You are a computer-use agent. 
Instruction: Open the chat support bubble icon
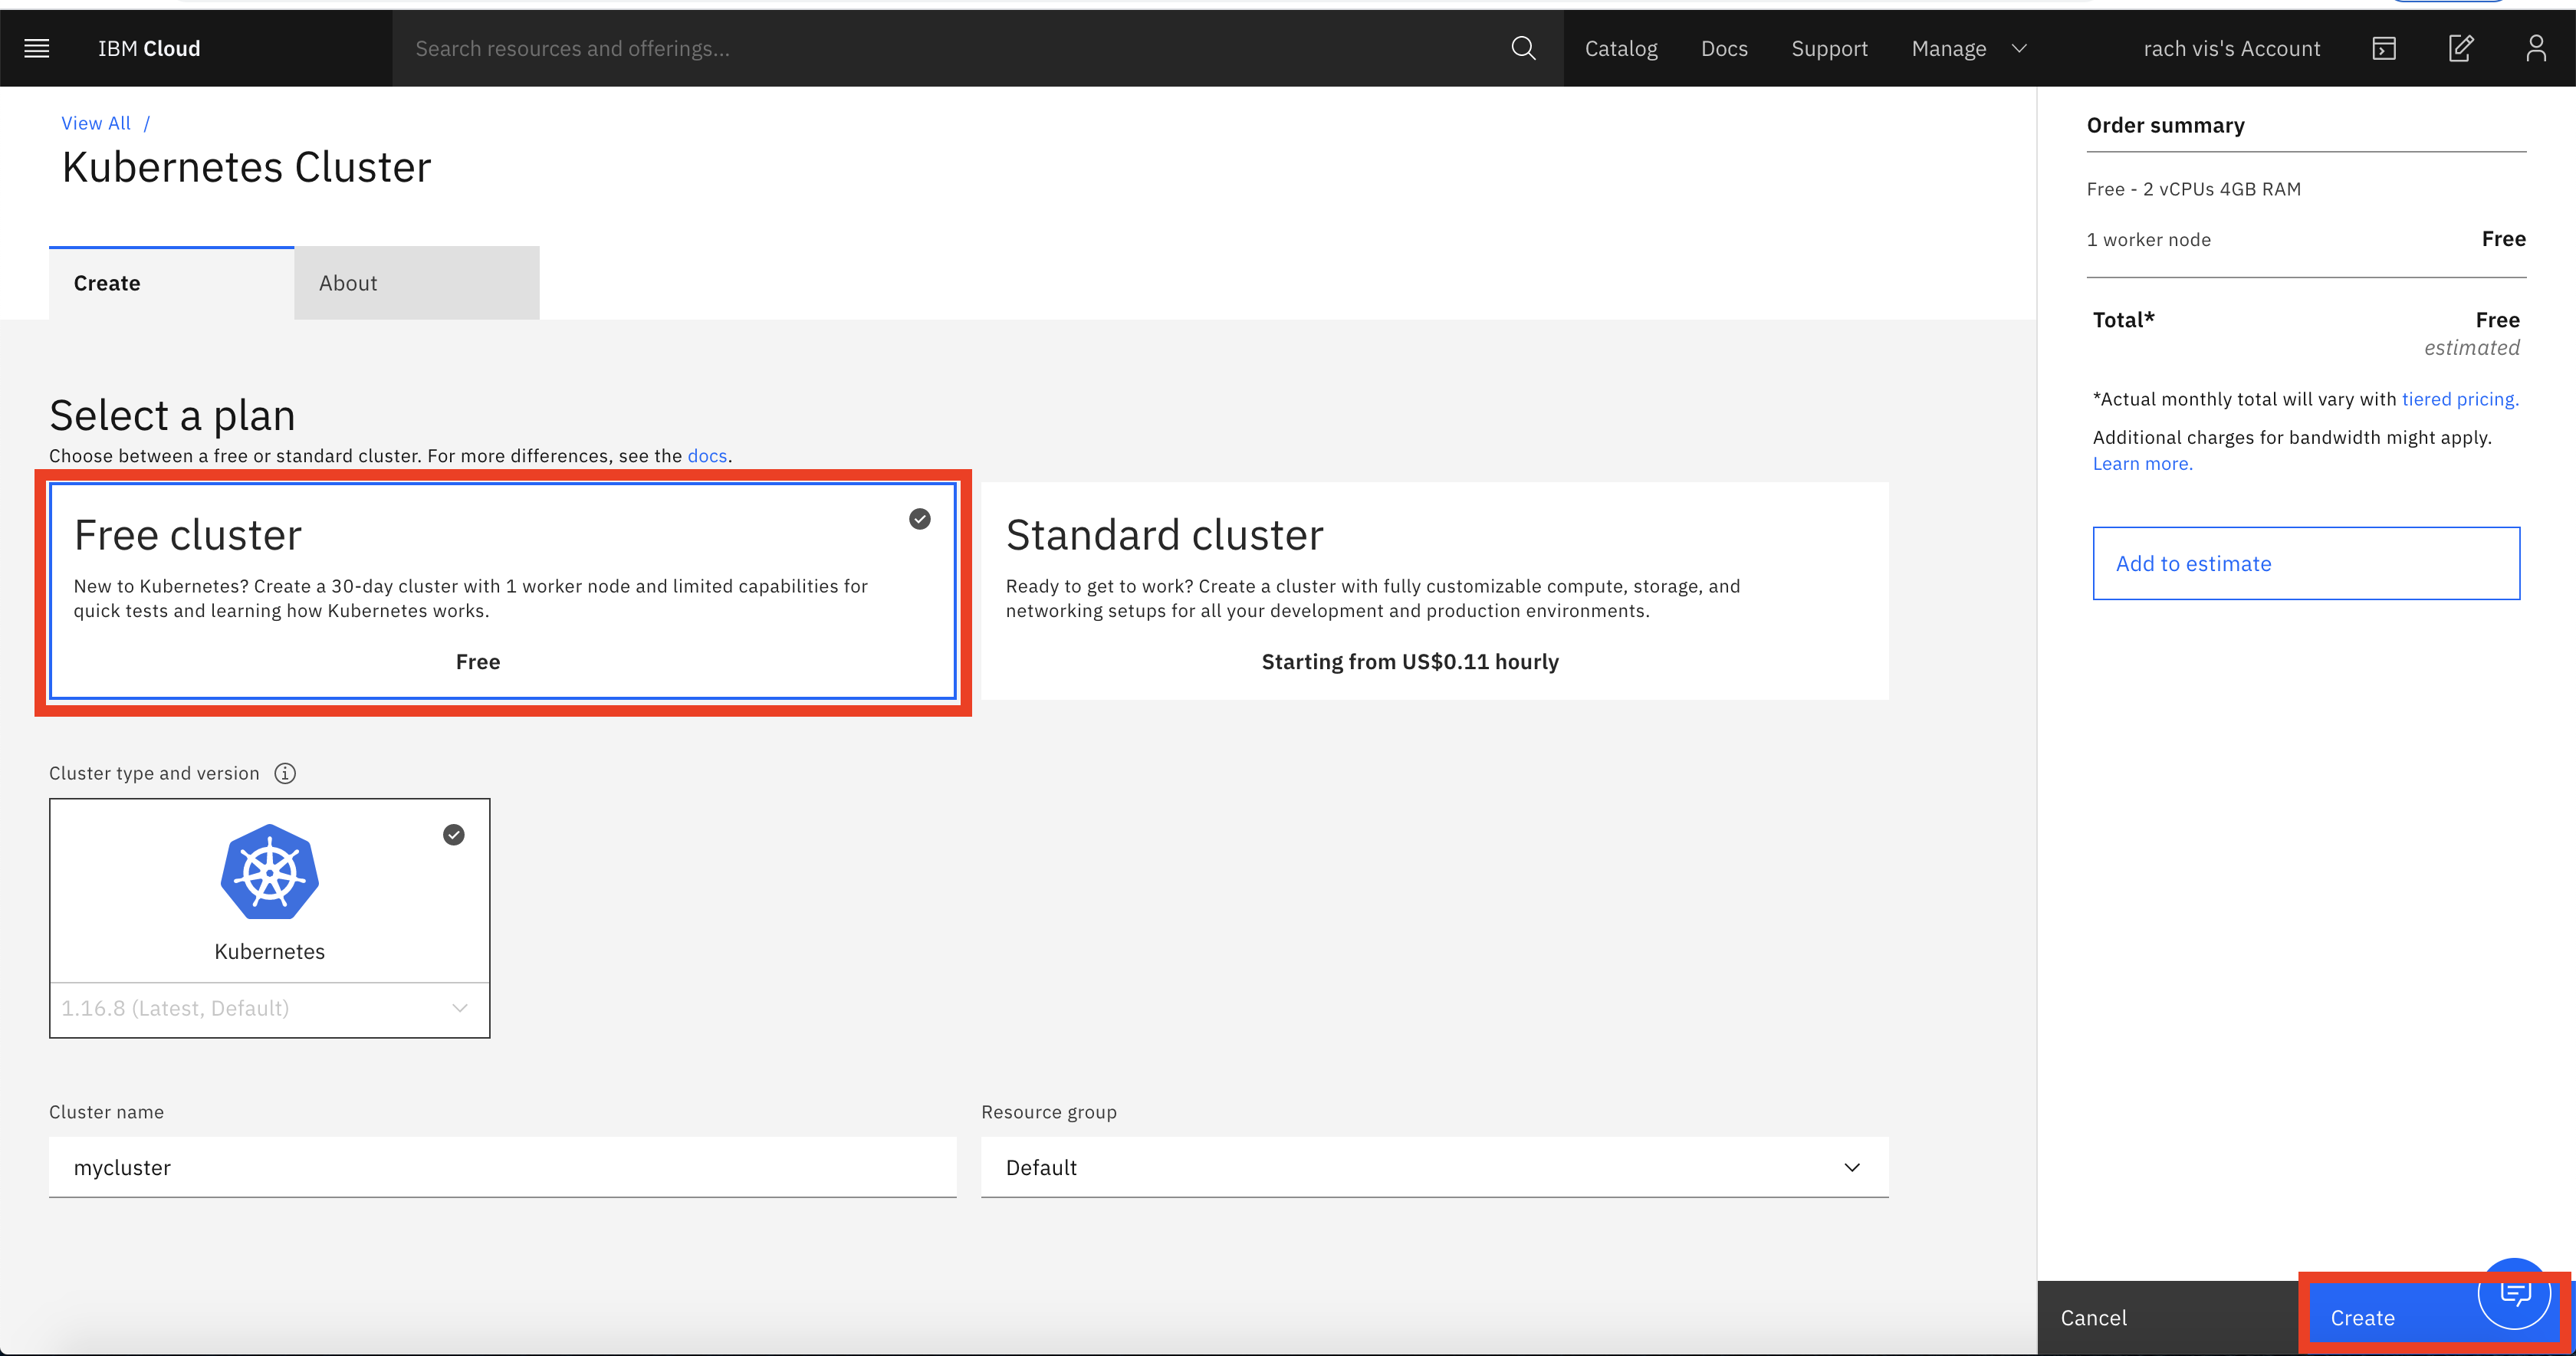click(2514, 1294)
